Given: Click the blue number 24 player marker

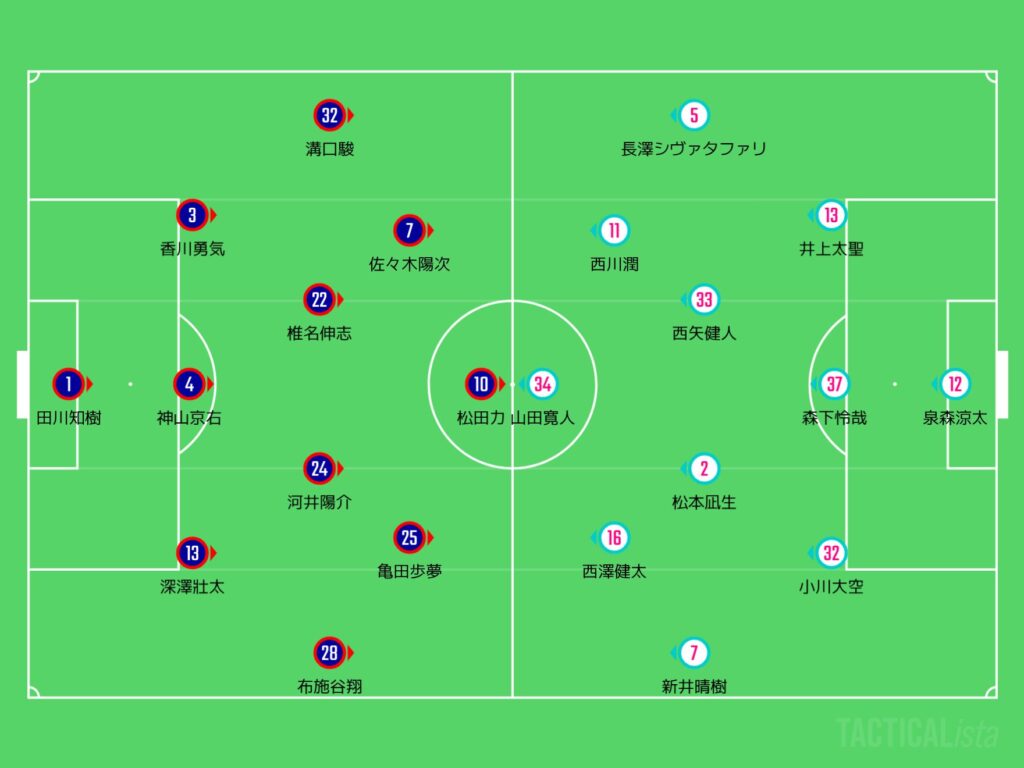Looking at the screenshot, I should click(x=319, y=468).
